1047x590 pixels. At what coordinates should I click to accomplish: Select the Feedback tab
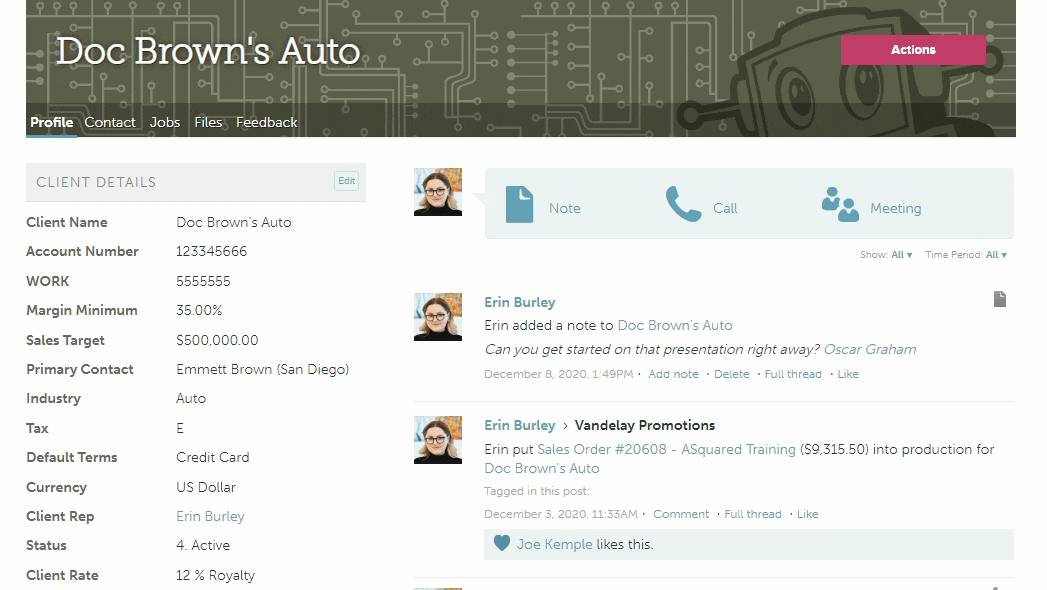267,122
